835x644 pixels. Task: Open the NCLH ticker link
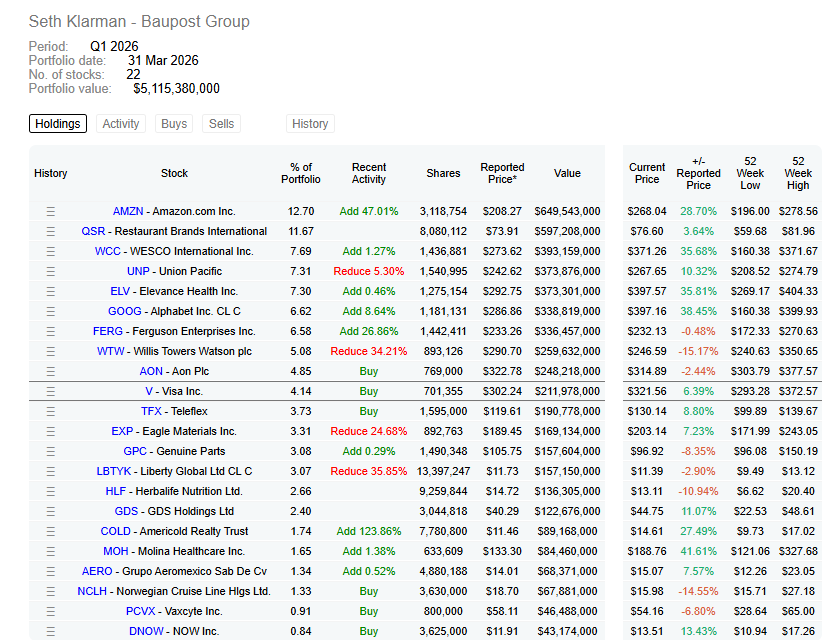(92, 591)
